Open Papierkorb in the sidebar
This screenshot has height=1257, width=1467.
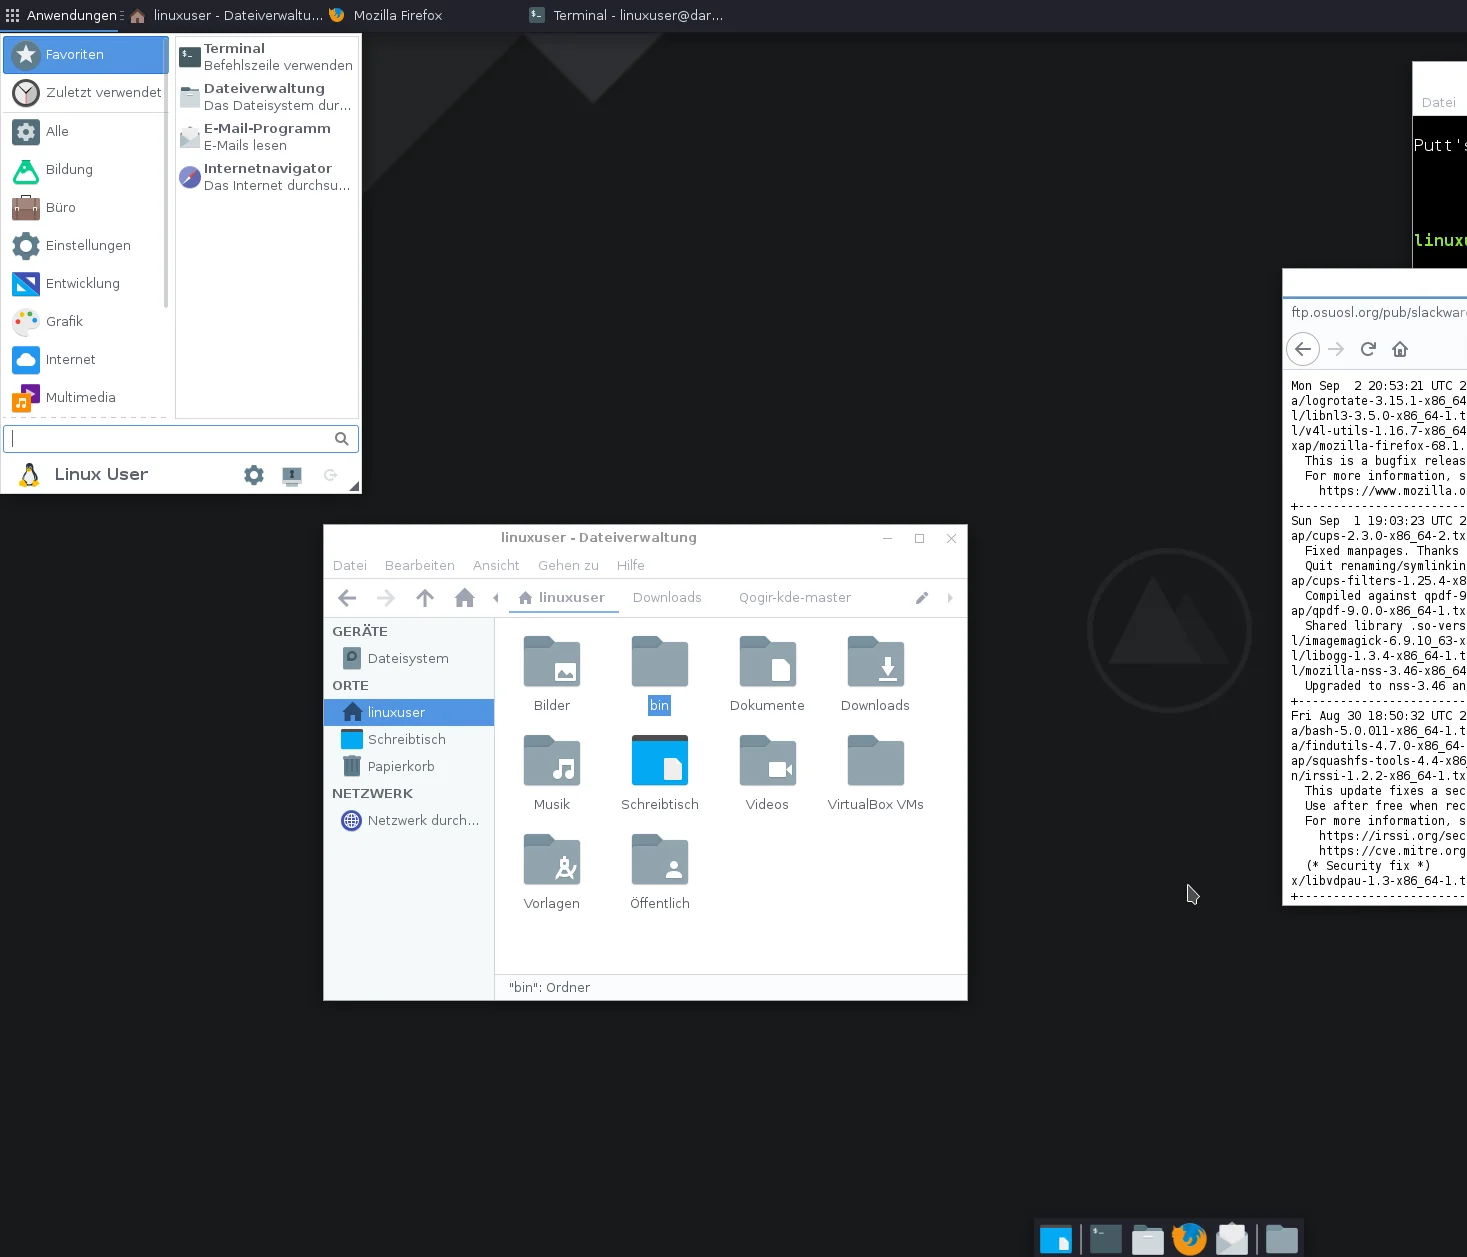tap(409, 767)
